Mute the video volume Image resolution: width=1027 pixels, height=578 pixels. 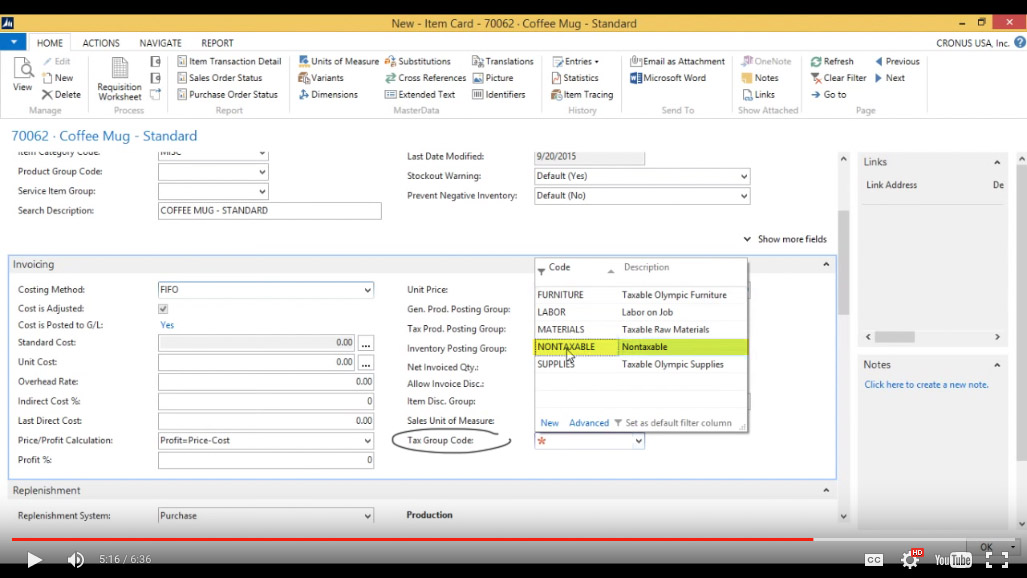75,560
